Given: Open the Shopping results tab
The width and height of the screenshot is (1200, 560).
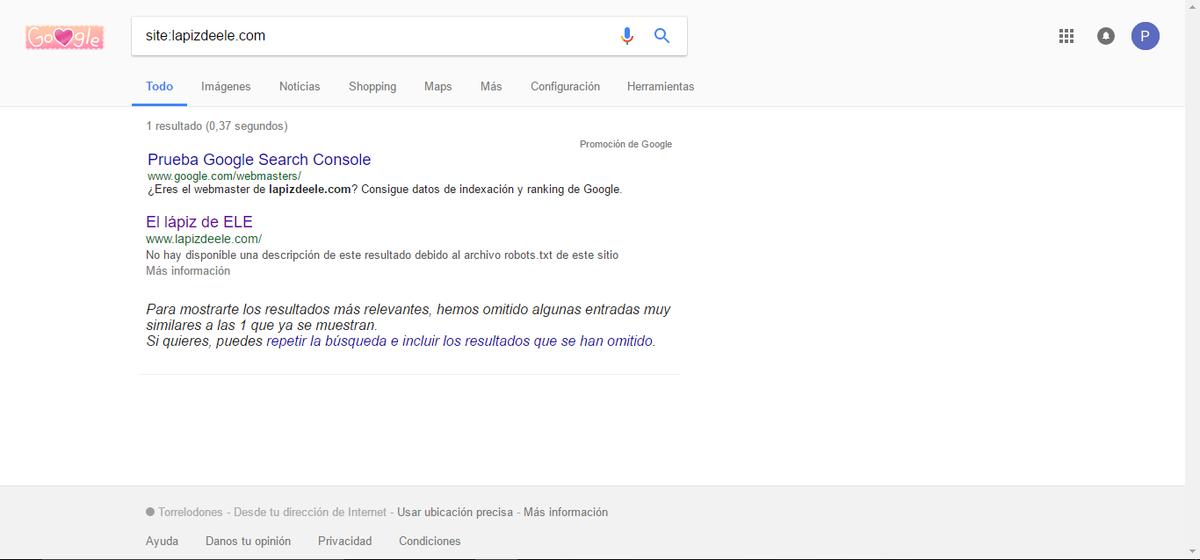Looking at the screenshot, I should [x=372, y=87].
